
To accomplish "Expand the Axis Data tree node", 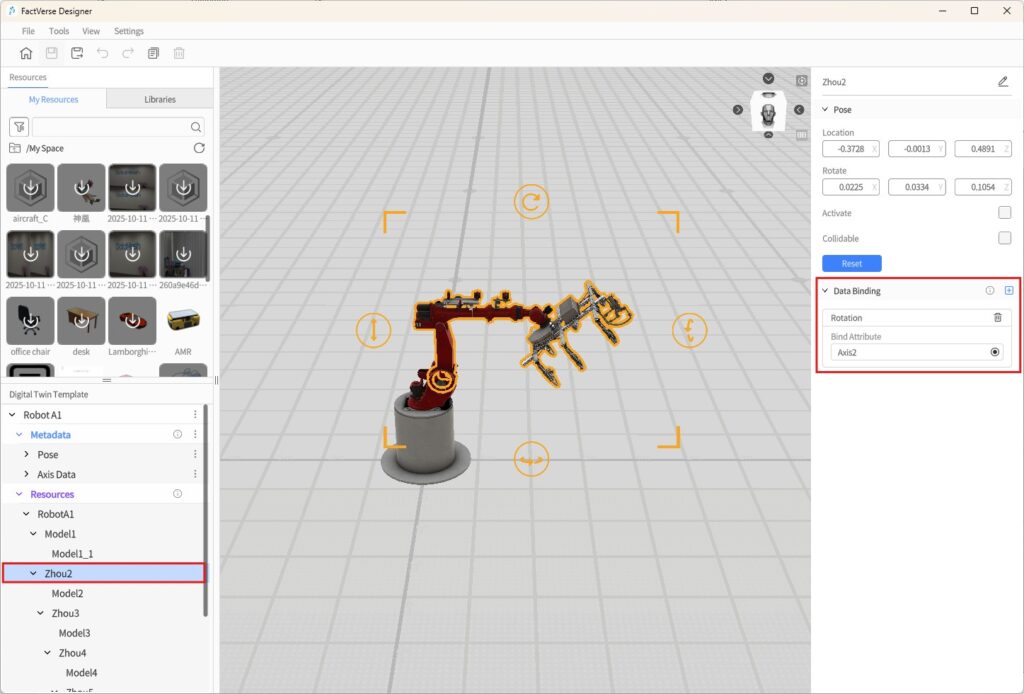I will [26, 474].
